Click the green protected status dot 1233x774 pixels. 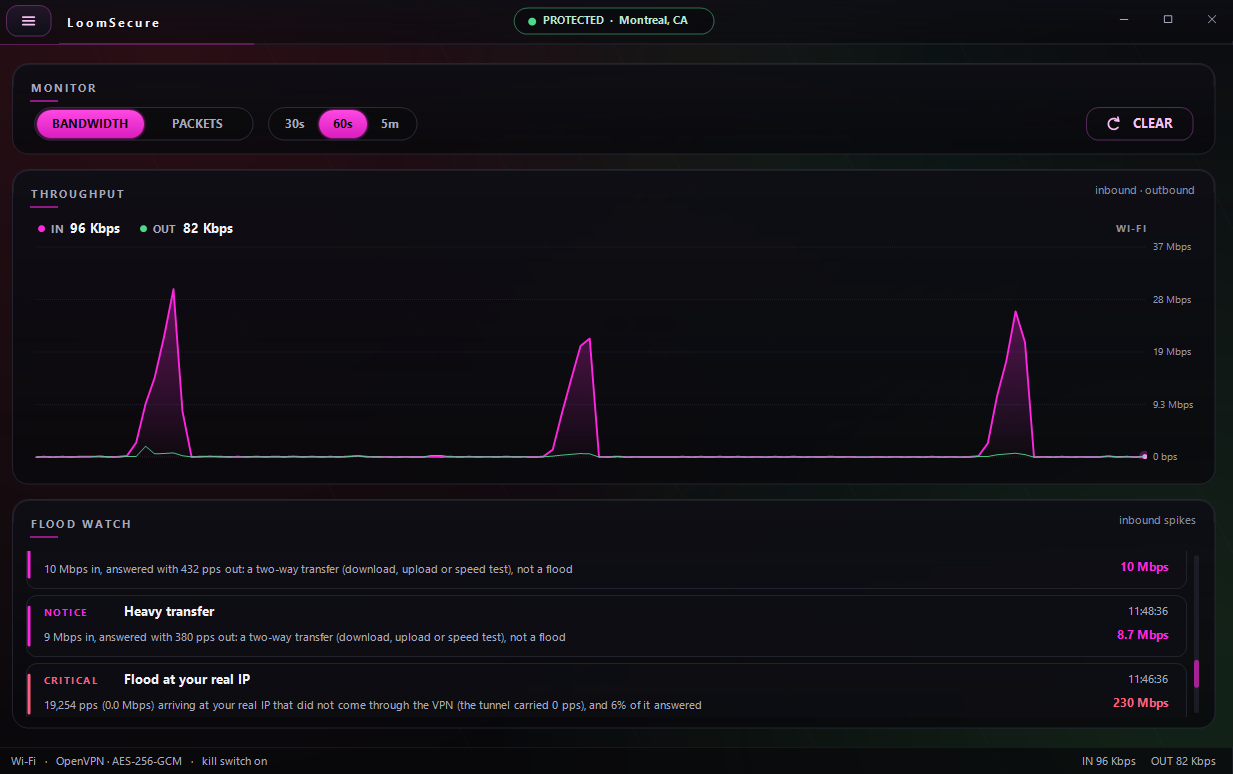(x=532, y=21)
